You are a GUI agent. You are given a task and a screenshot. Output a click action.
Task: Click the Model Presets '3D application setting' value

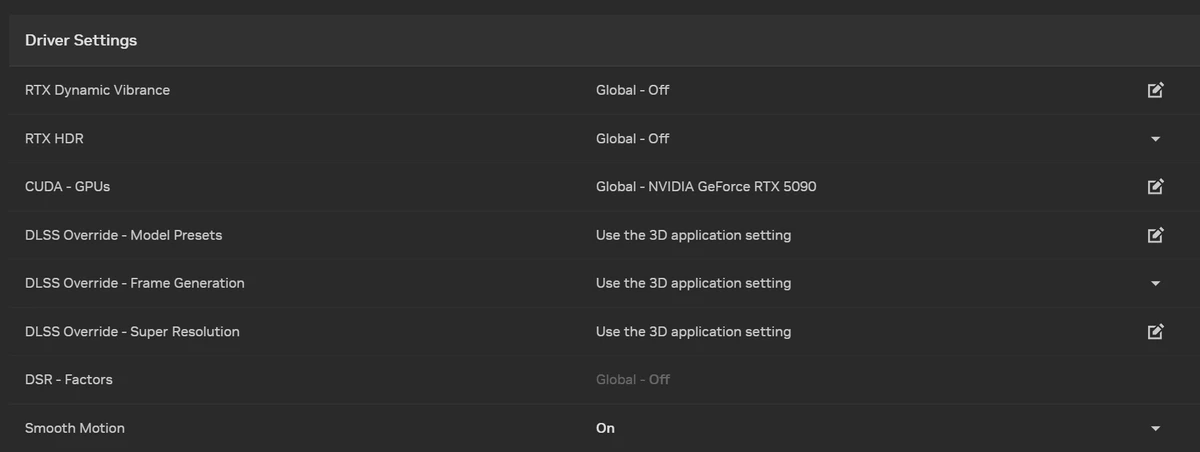(x=693, y=235)
